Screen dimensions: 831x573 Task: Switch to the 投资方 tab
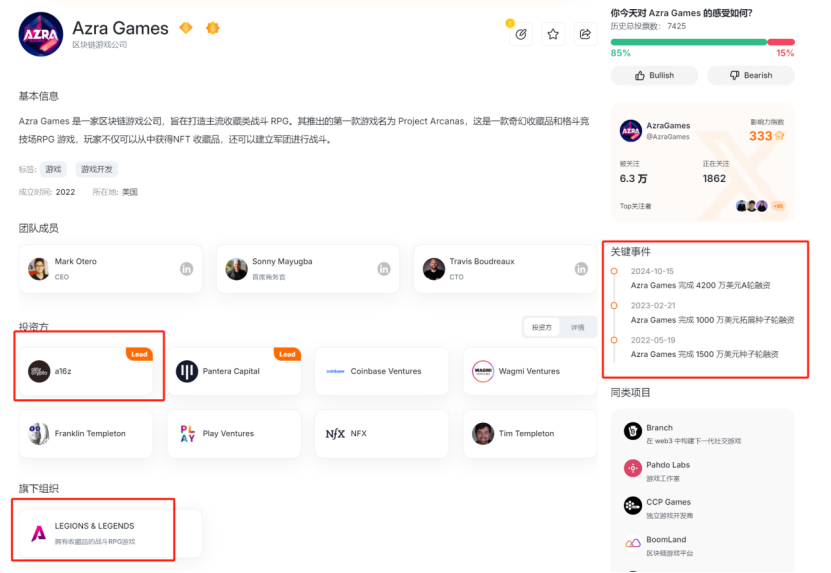pos(542,328)
